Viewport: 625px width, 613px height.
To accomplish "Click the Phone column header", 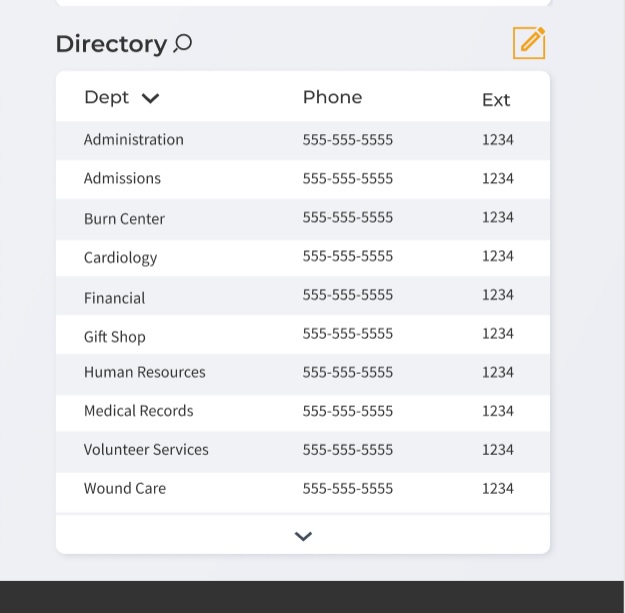I will (332, 97).
